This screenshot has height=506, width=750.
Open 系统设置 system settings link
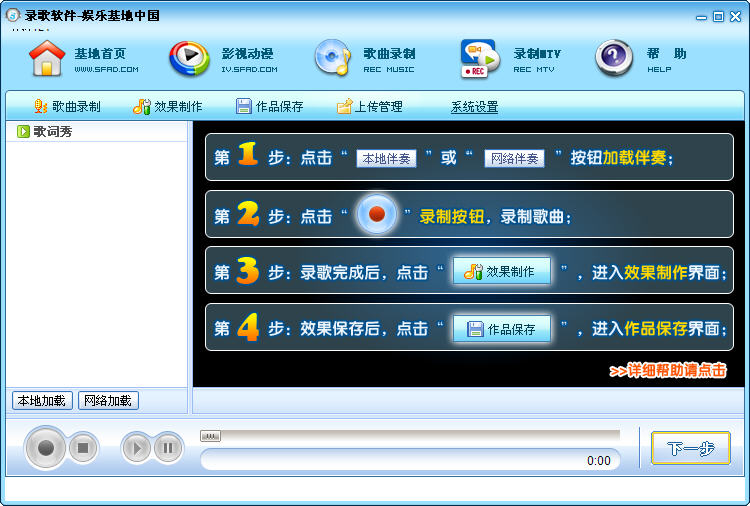click(x=474, y=107)
